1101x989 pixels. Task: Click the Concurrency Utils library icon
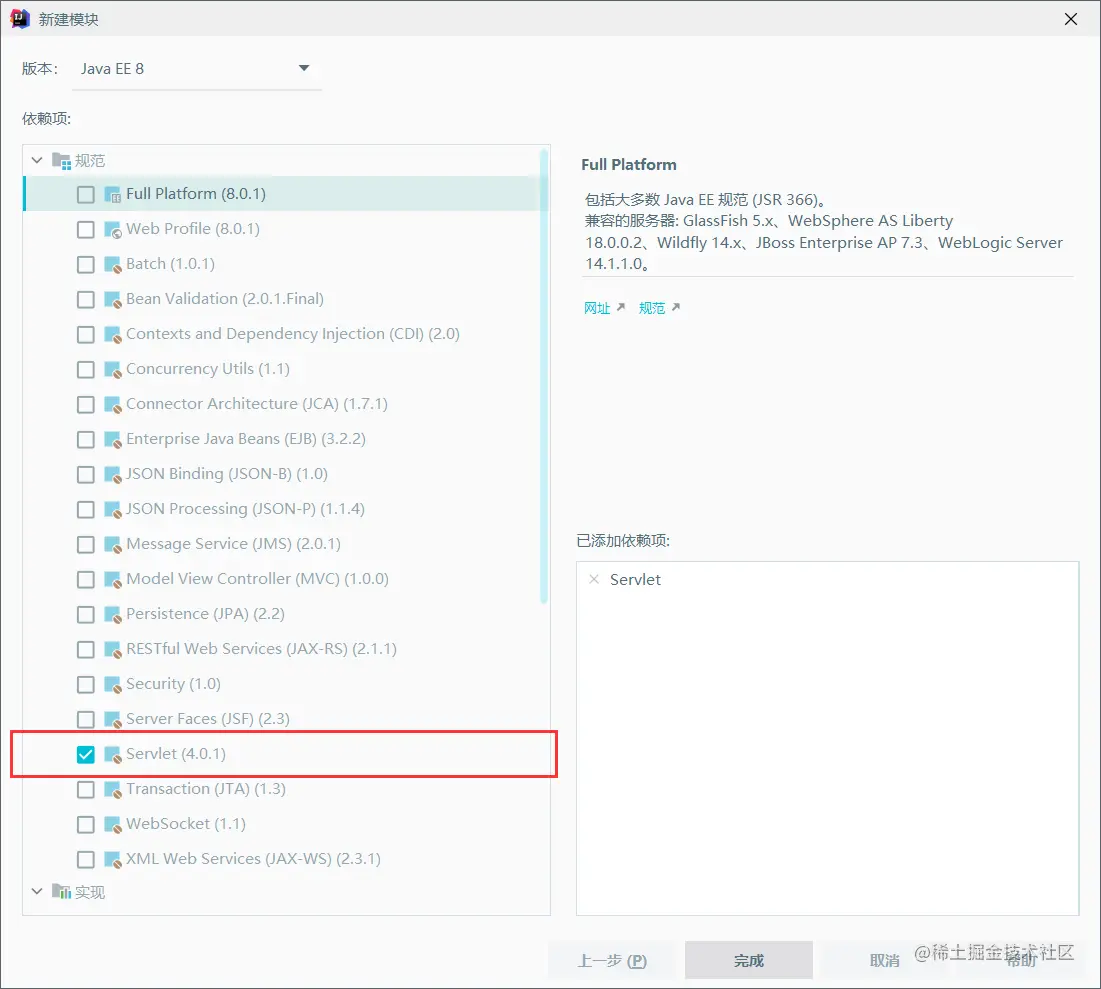pos(112,370)
